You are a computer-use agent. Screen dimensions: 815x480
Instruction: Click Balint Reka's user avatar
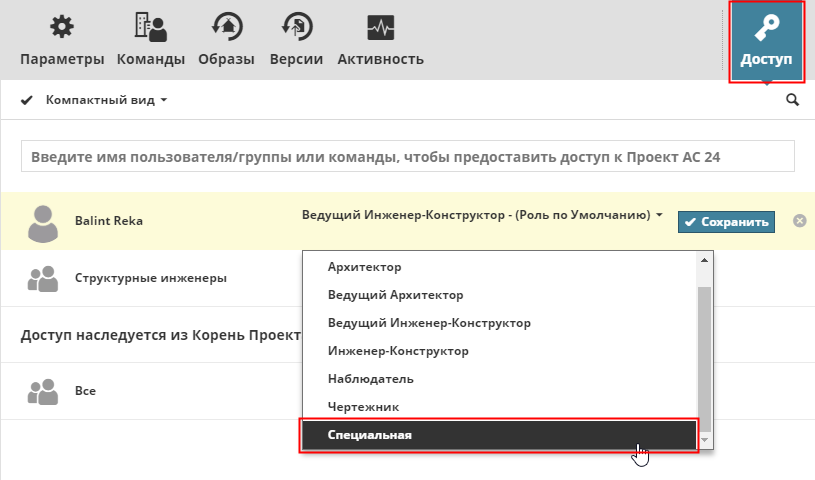pos(43,223)
